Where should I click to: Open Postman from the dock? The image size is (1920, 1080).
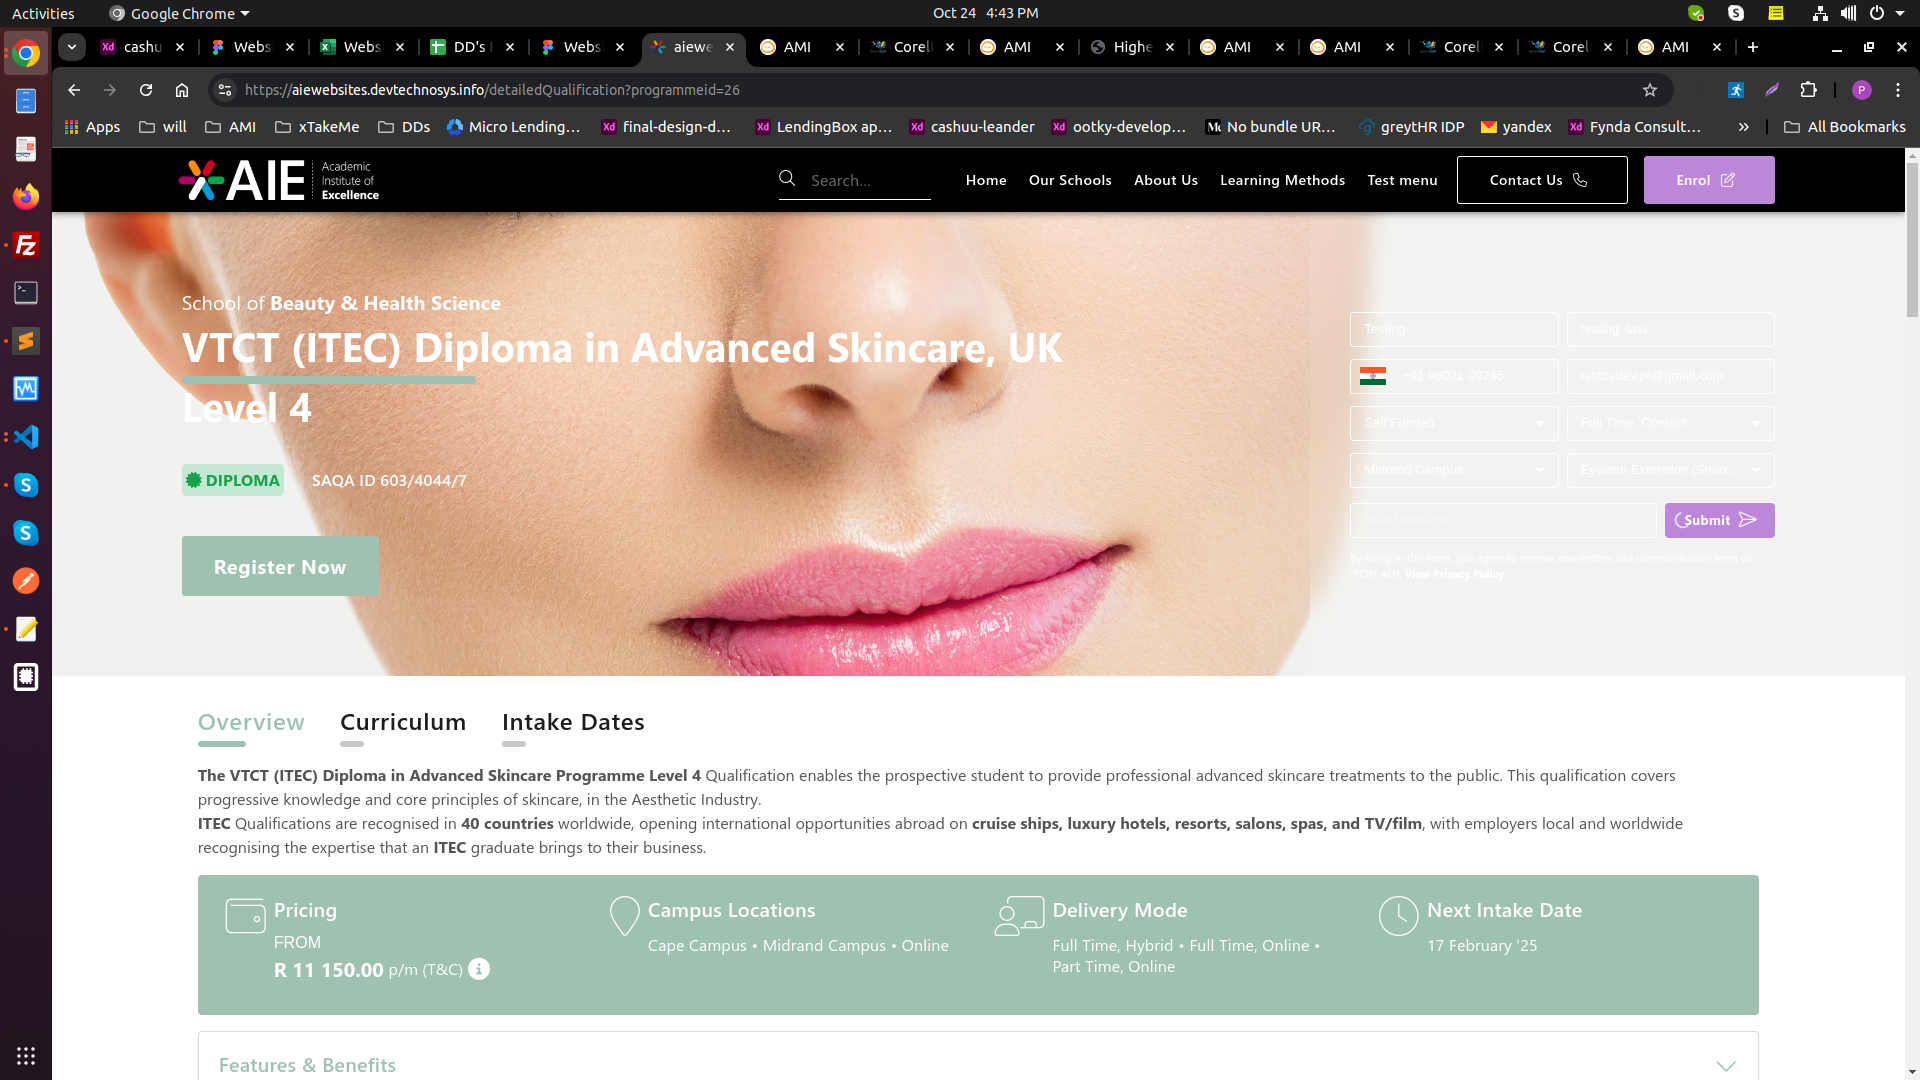click(26, 581)
